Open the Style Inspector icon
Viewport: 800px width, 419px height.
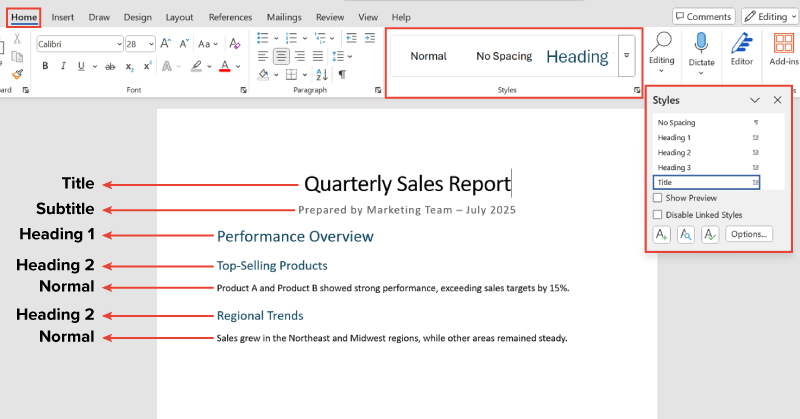(x=686, y=234)
